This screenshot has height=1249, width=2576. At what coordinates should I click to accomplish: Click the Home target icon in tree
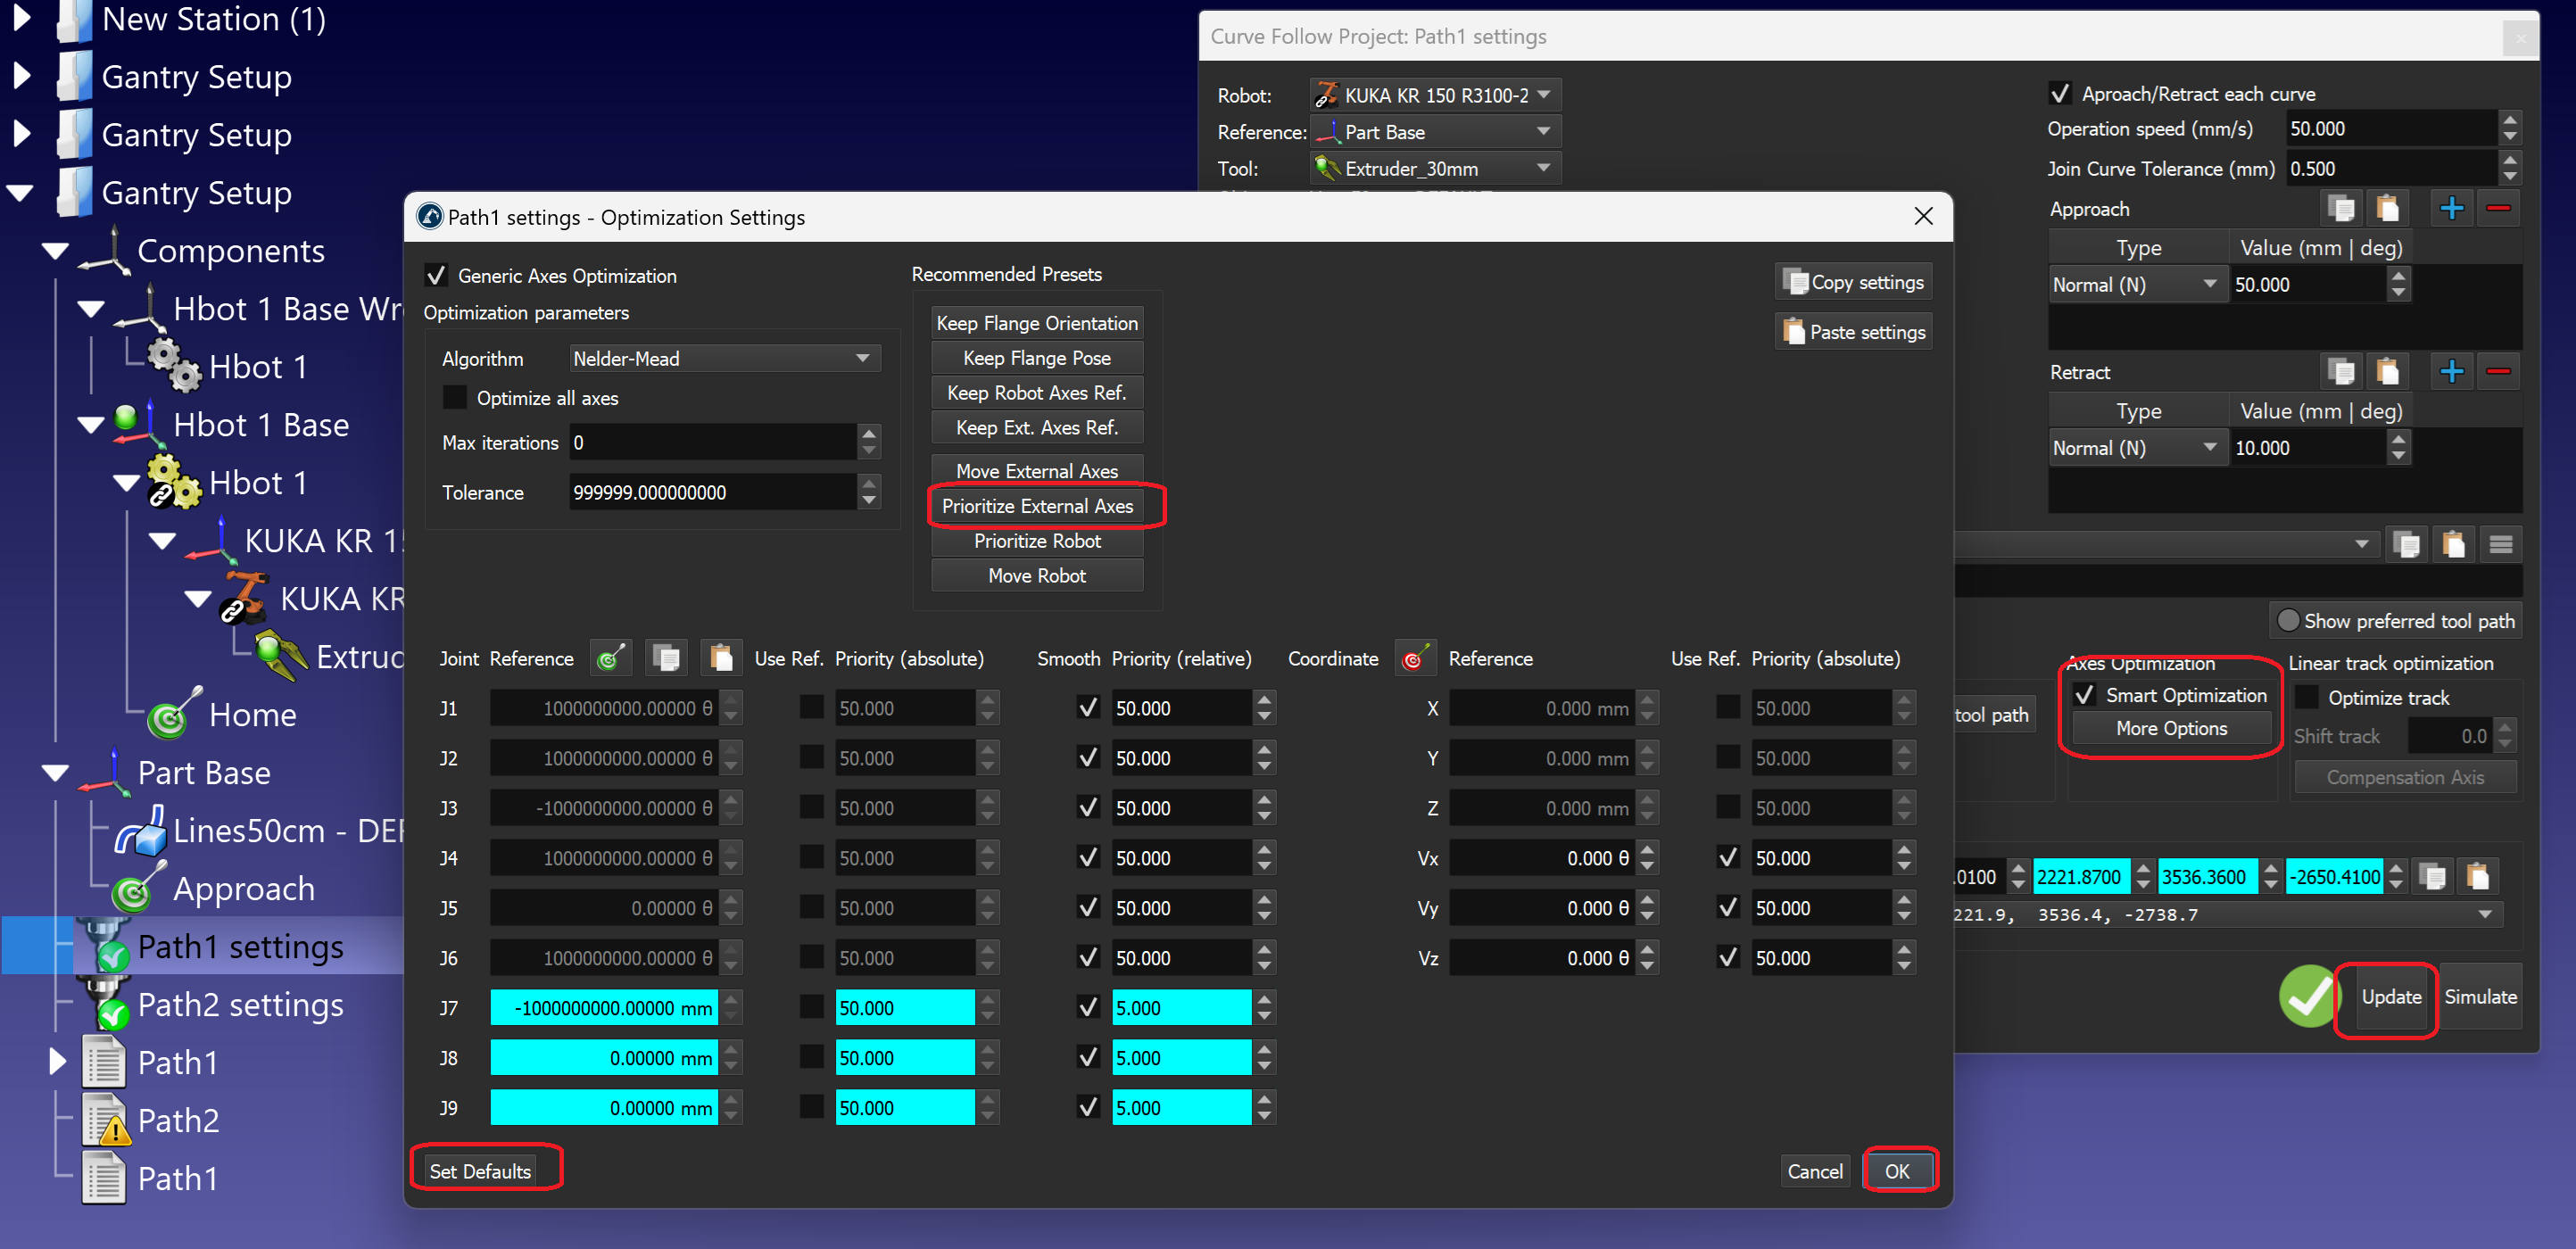click(170, 716)
